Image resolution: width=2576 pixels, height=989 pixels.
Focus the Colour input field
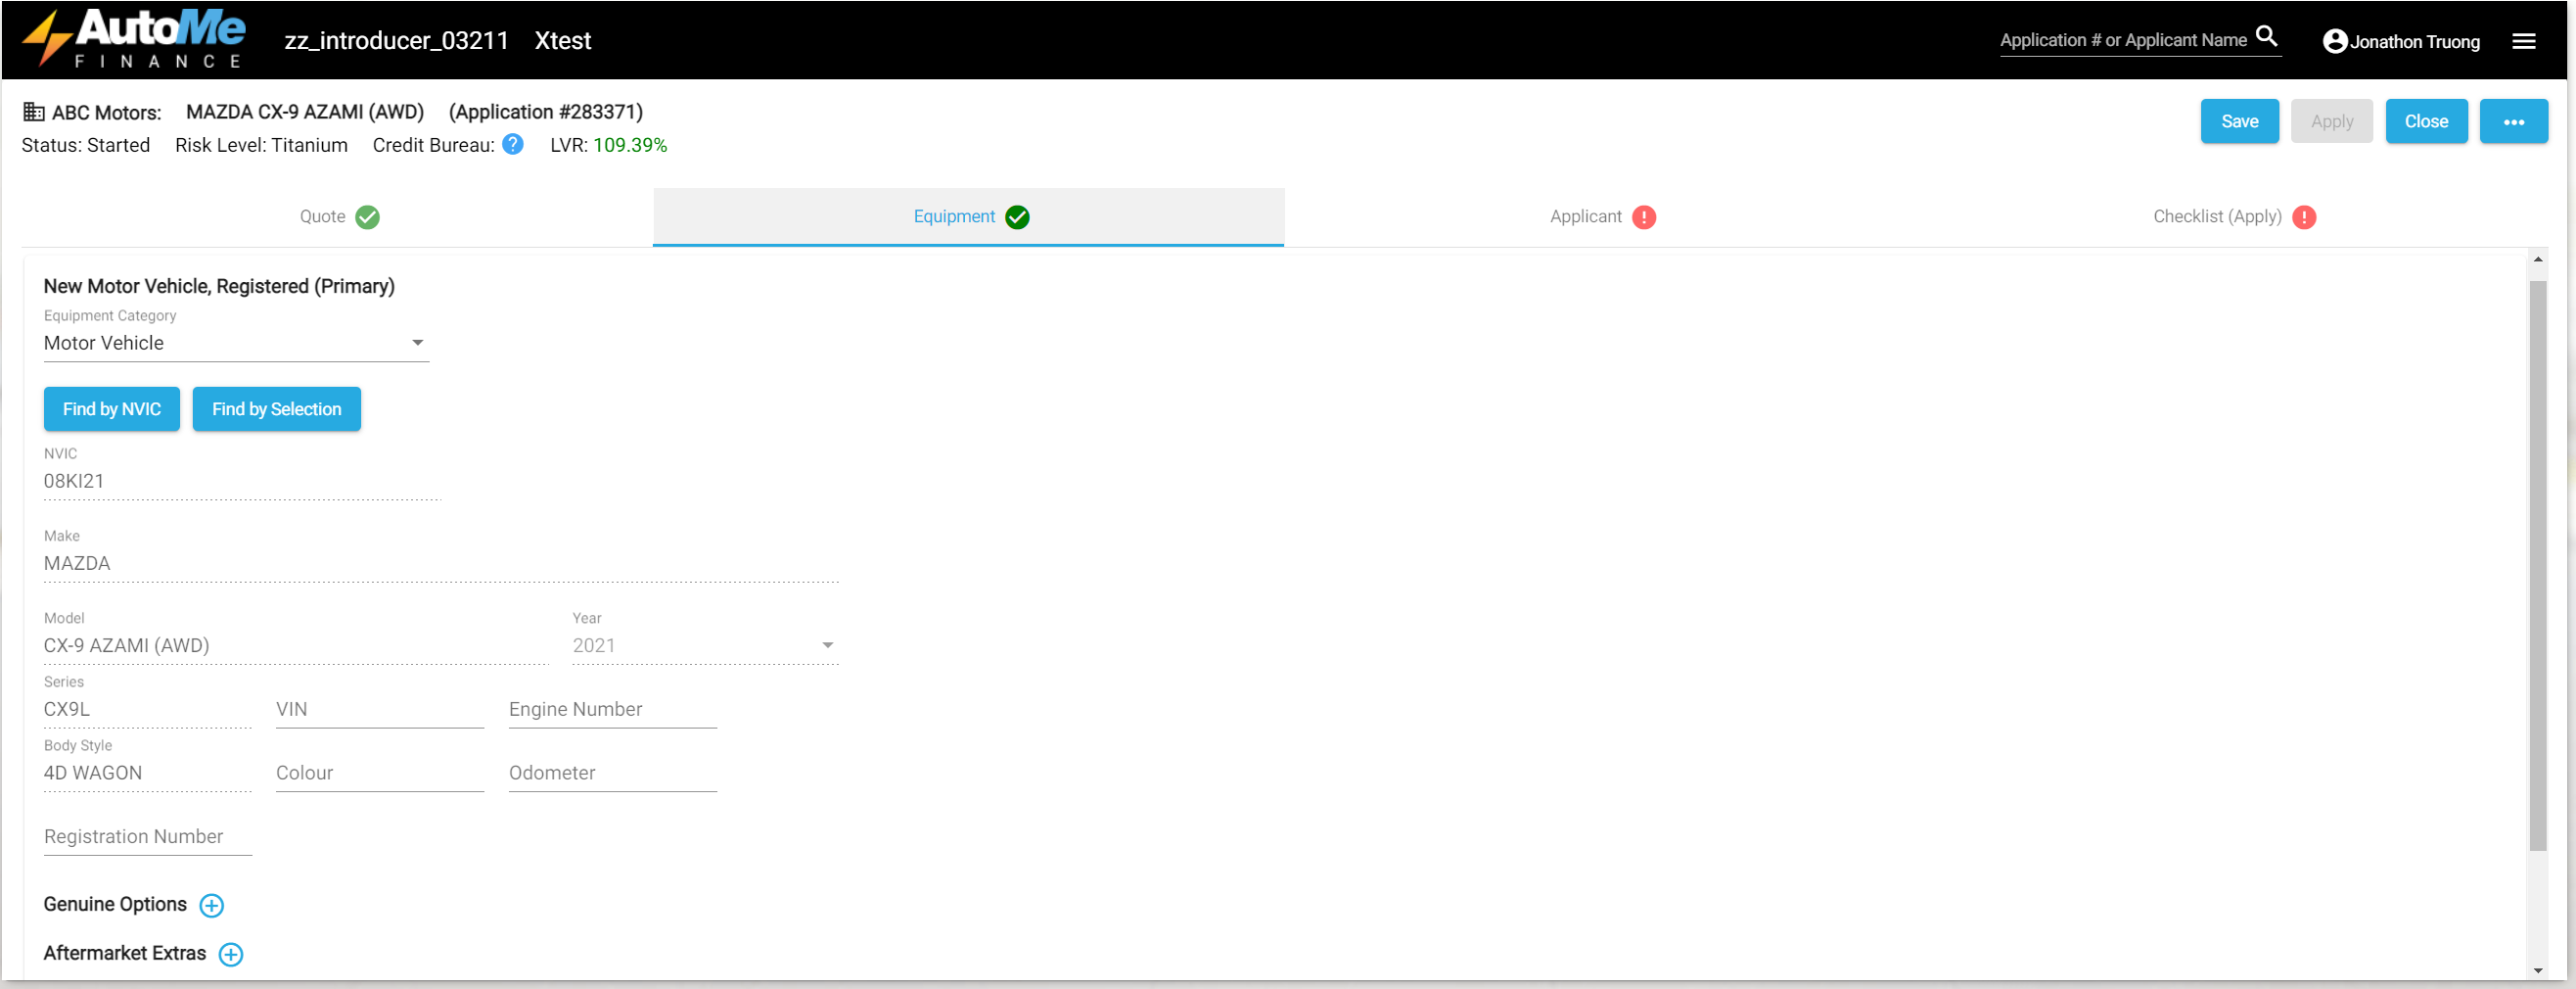[379, 773]
